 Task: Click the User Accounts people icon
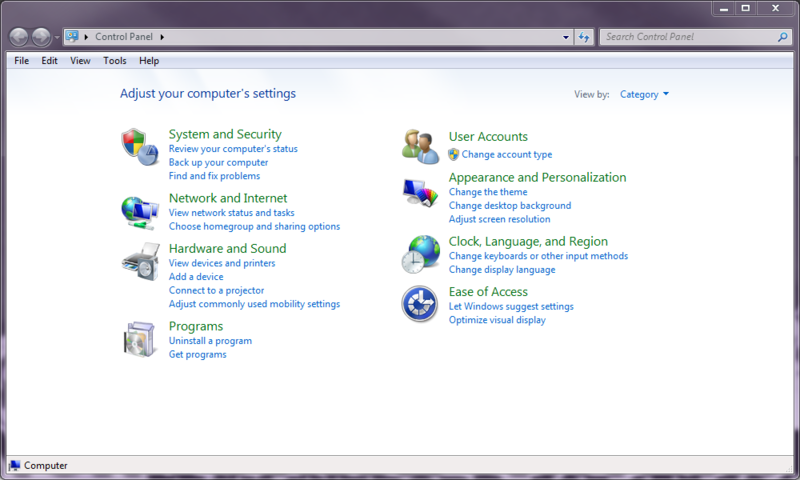coord(420,146)
